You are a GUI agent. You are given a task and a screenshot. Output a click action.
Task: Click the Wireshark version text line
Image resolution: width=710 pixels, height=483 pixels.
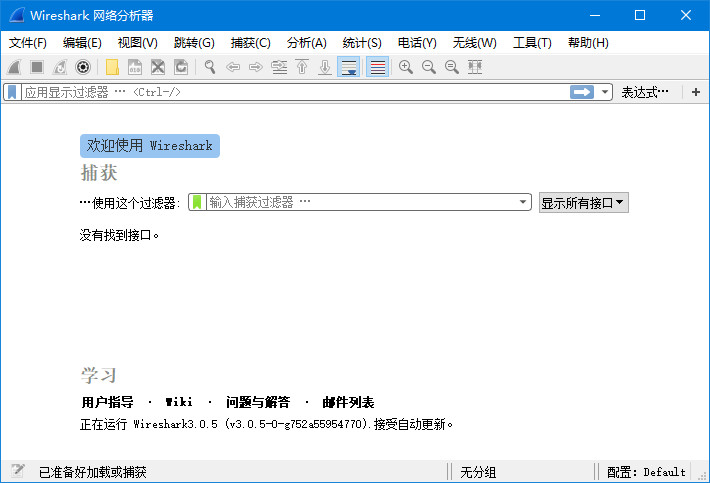tap(266, 424)
